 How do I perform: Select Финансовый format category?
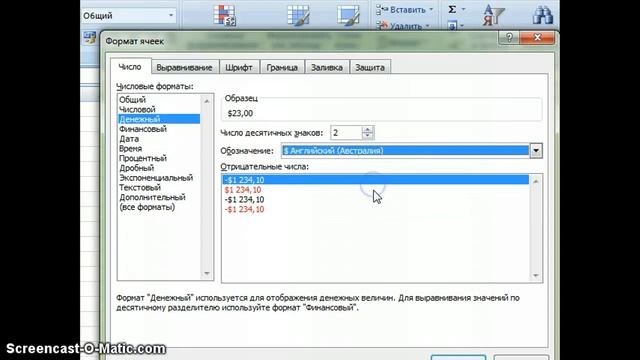[x=159, y=129]
